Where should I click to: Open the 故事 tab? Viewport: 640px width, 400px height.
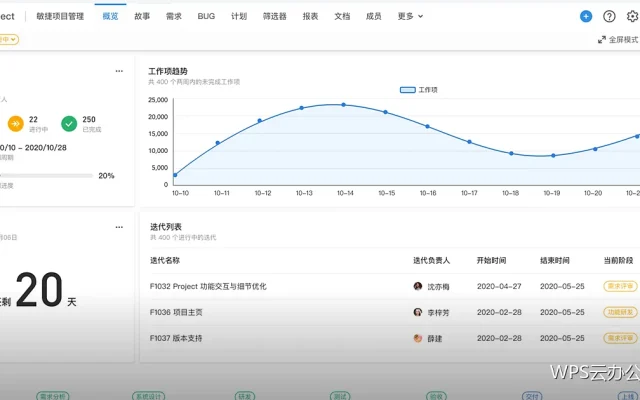(142, 16)
